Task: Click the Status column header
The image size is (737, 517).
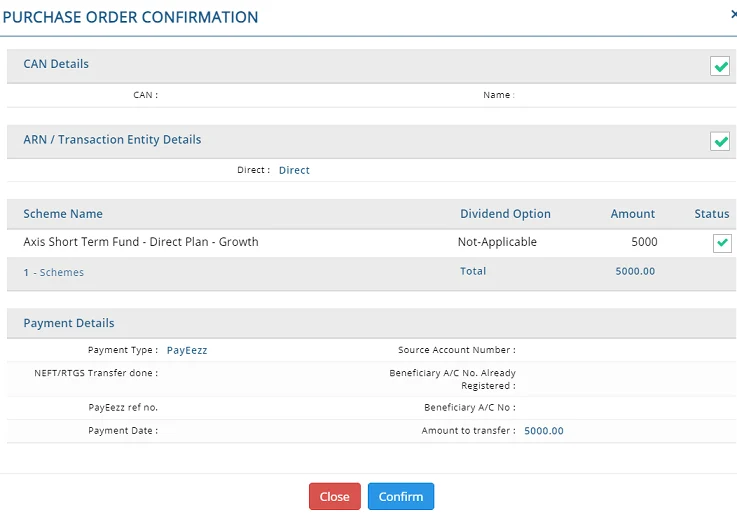Action: (x=712, y=214)
